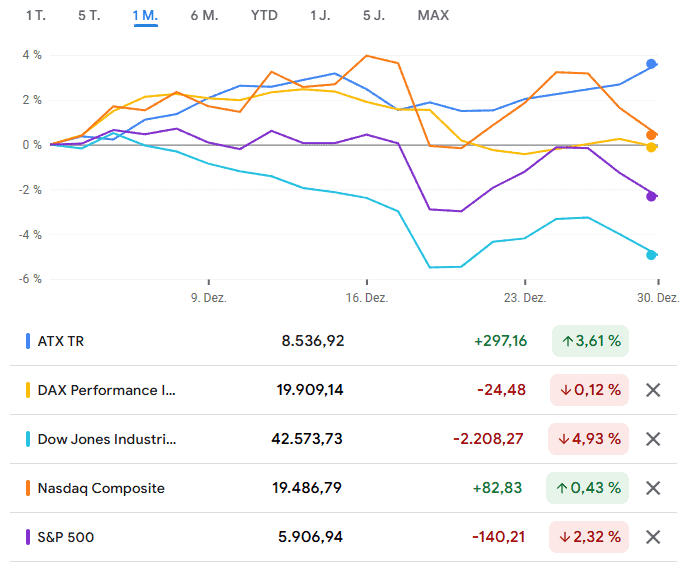Image resolution: width=683 pixels, height=572 pixels.
Task: Open the ATX TR index row
Action: [x=343, y=341]
